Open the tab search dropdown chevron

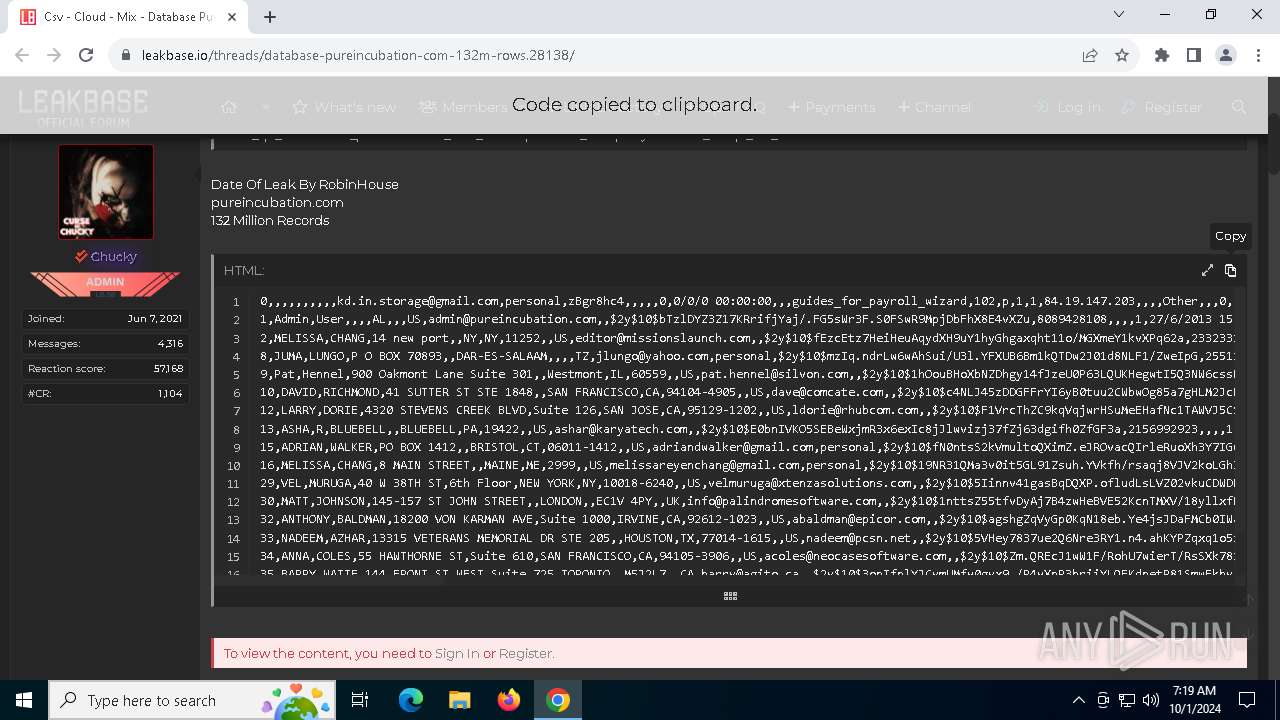(x=1119, y=14)
